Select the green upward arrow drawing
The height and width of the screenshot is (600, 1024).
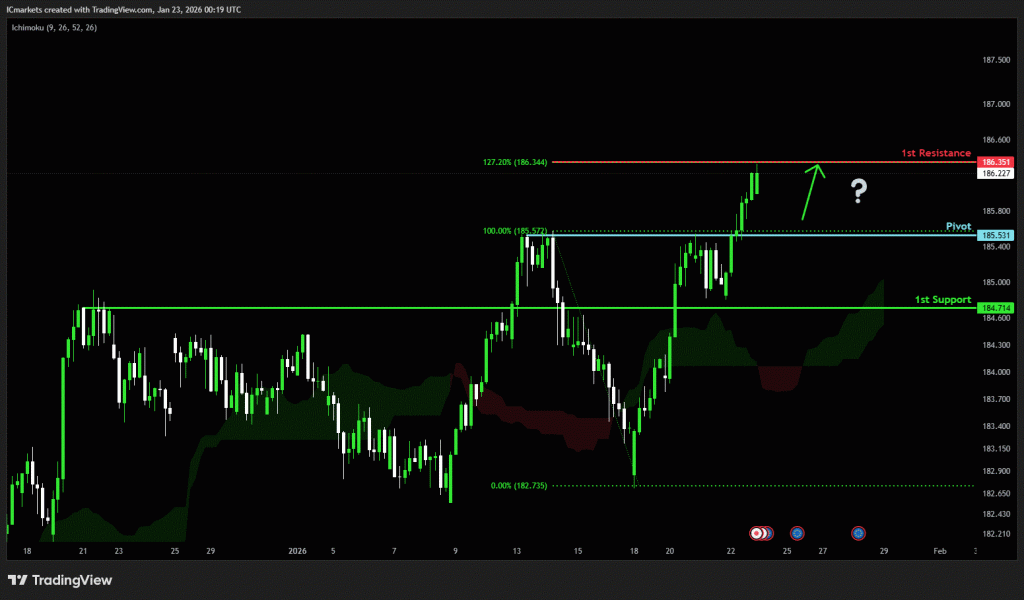click(x=810, y=191)
